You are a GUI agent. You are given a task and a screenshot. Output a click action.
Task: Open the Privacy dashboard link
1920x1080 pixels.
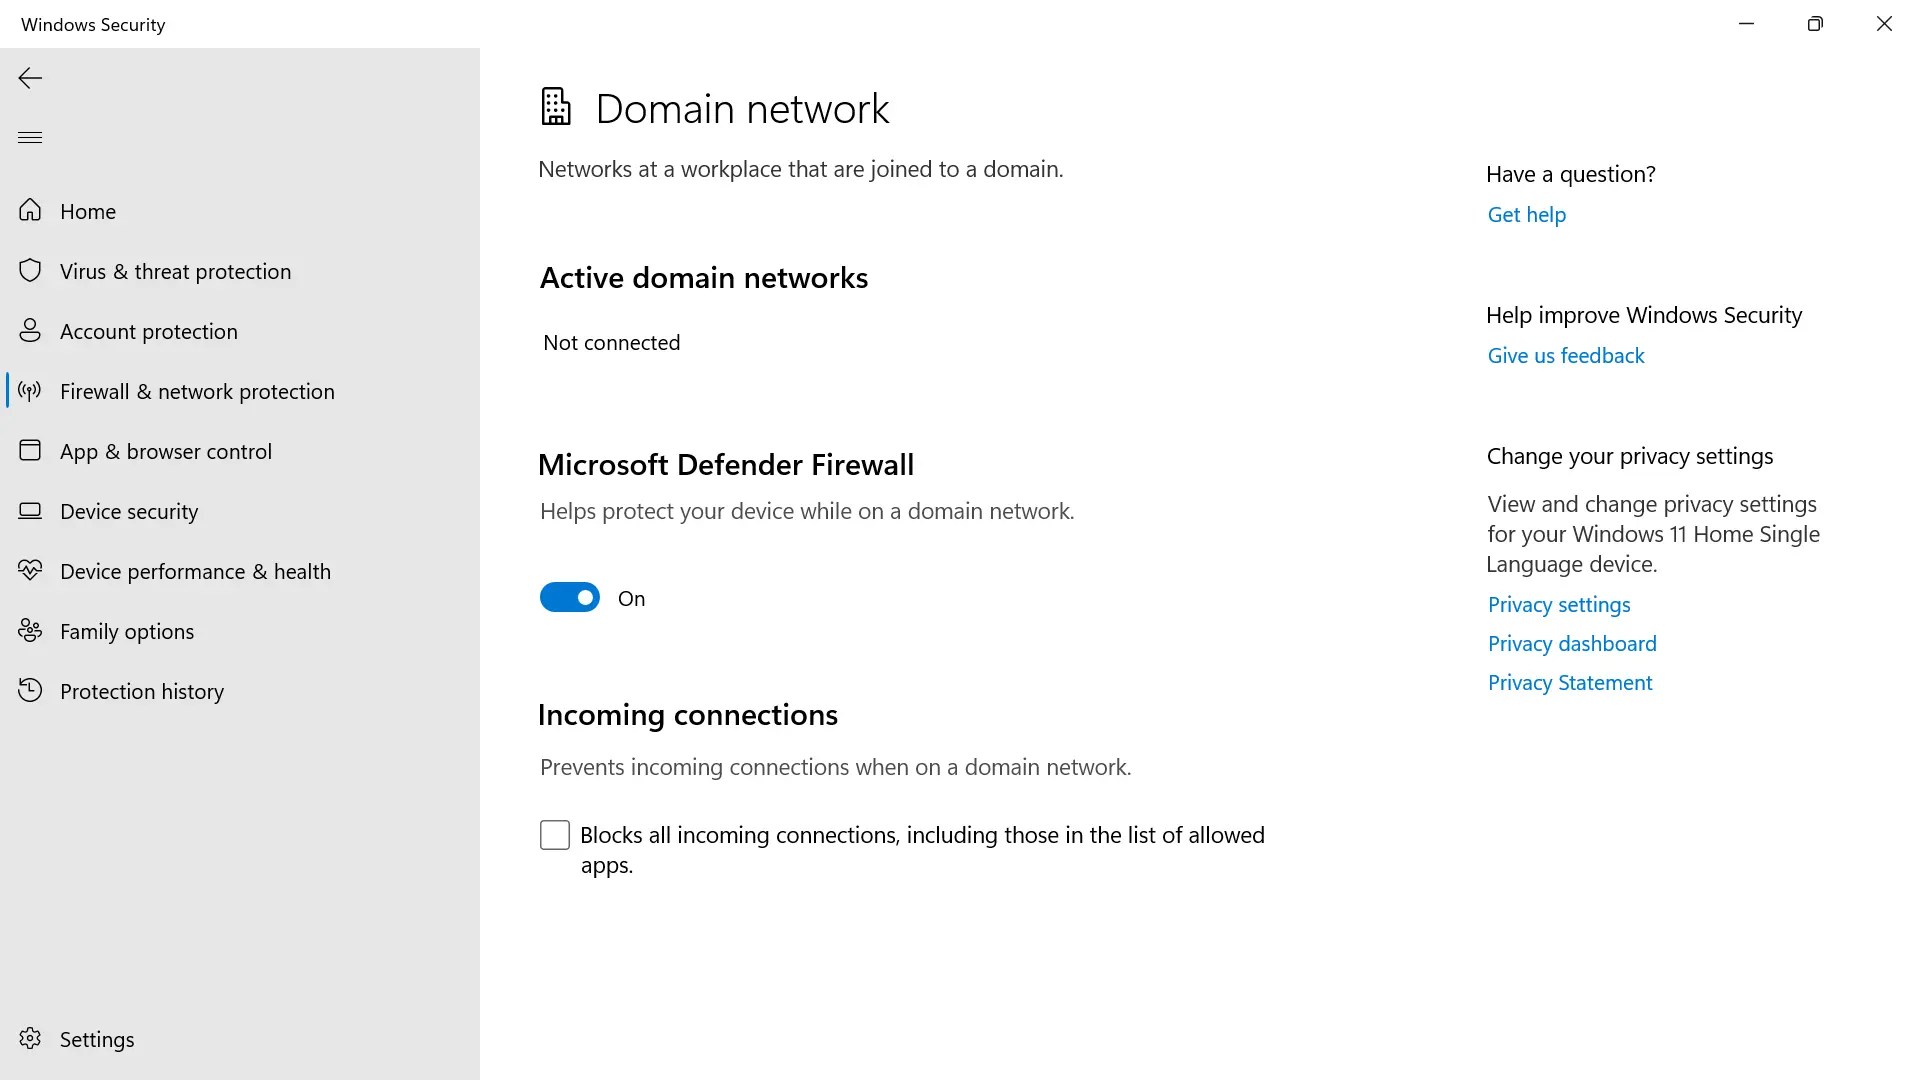[x=1571, y=644]
